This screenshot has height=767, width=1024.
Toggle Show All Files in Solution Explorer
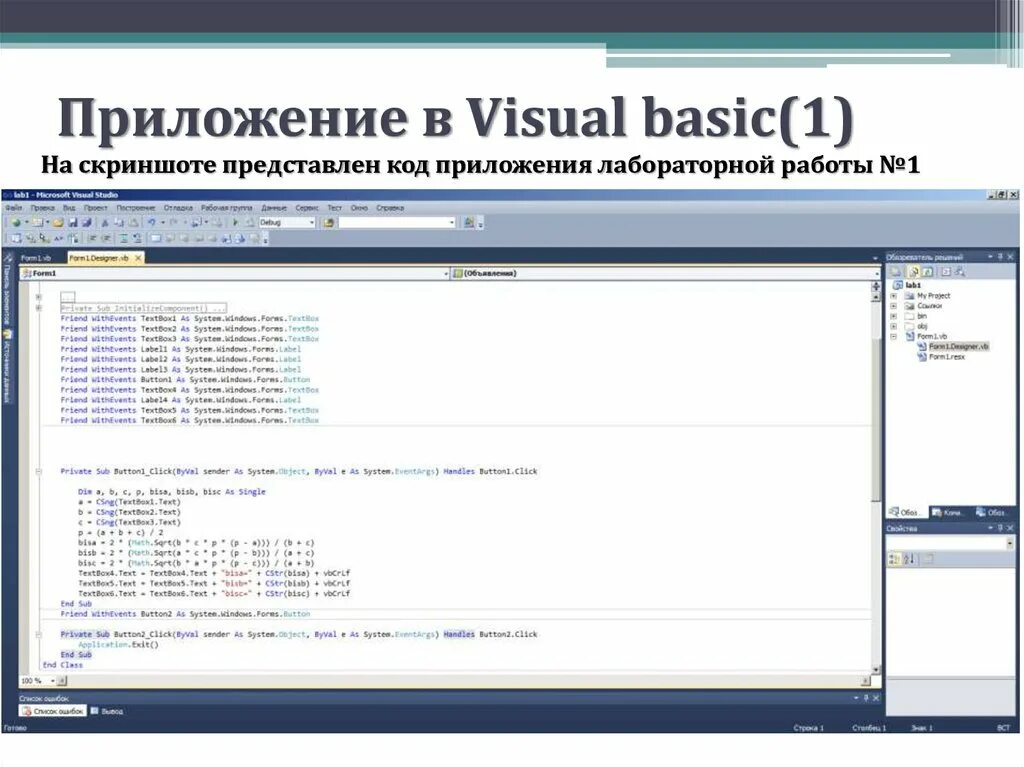coord(914,272)
